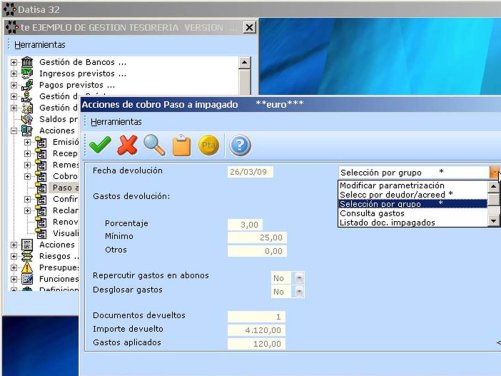Toggle the yellow Pta currency coin
This screenshot has width=501, height=376.
pos(209,145)
